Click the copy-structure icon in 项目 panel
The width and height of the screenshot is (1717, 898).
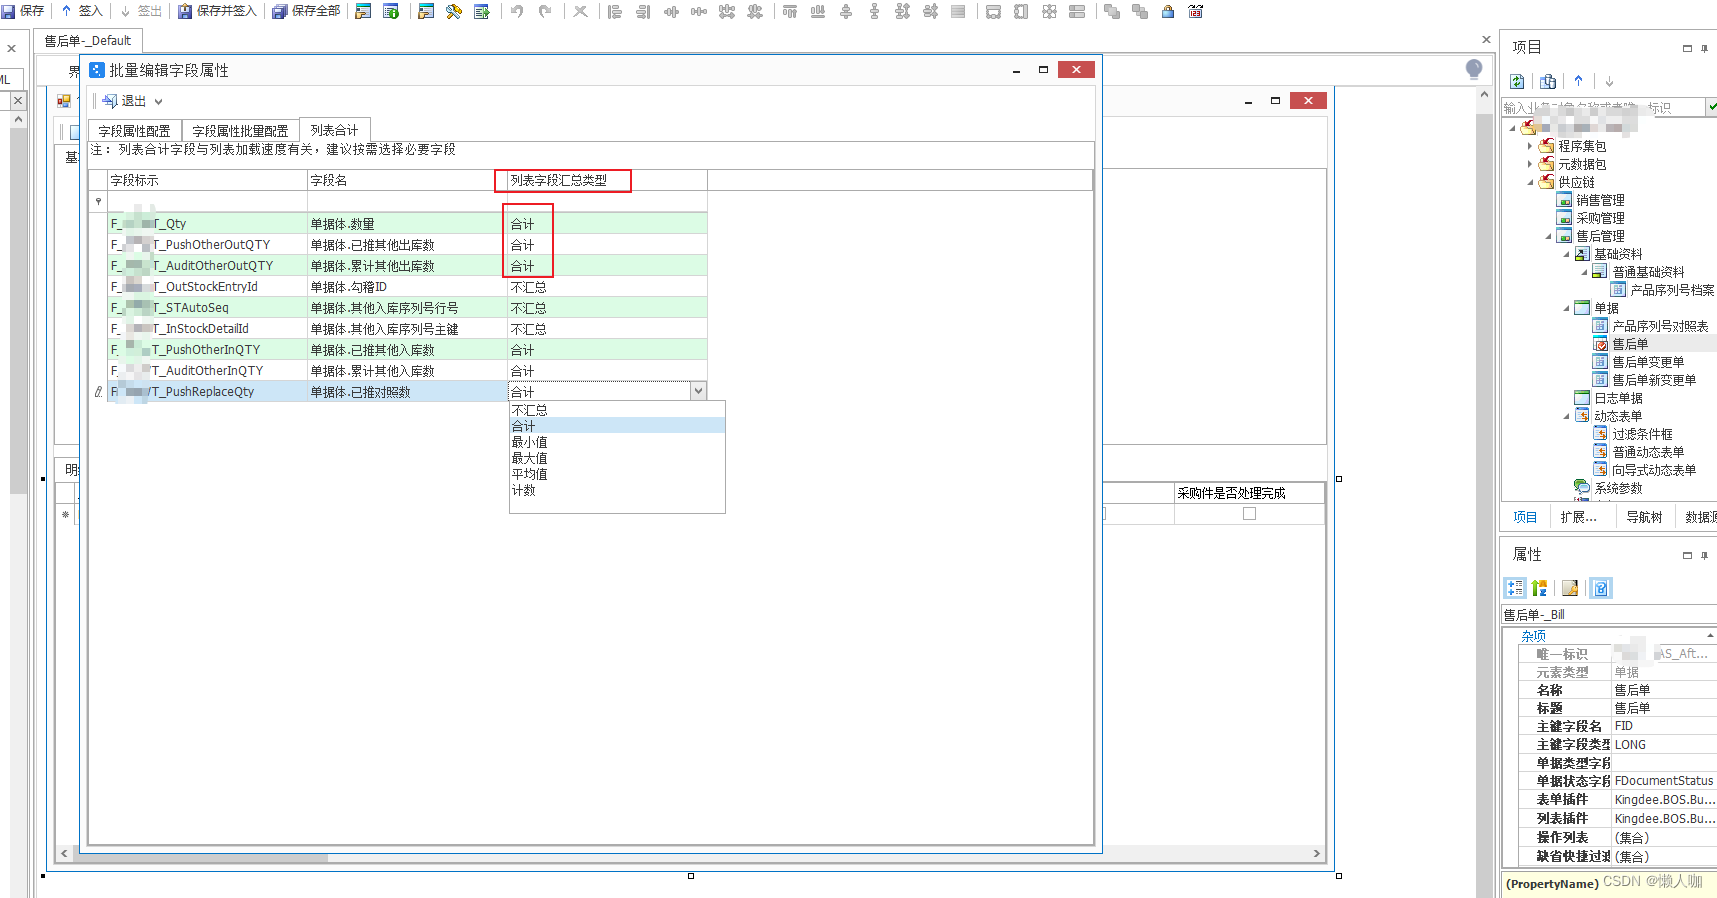coord(1548,81)
